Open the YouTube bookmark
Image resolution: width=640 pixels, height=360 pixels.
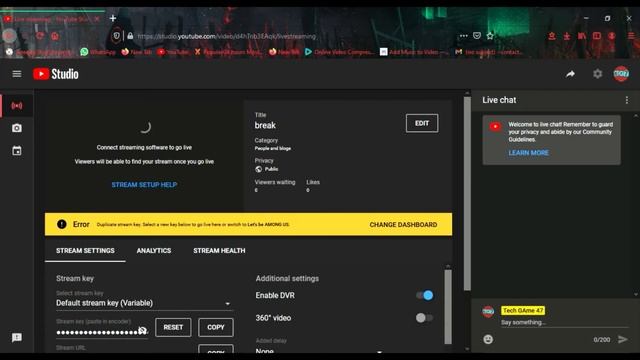(x=173, y=52)
